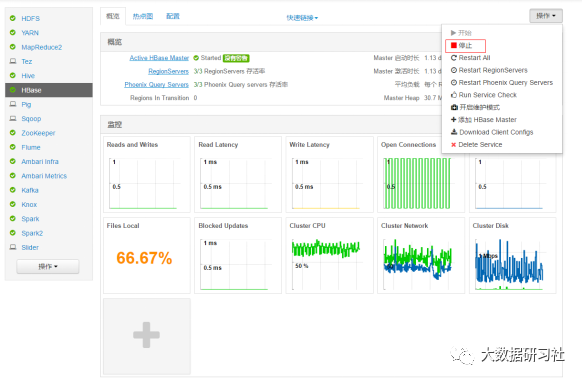Open the HDFS service in sidebar
The width and height of the screenshot is (583, 381).
point(30,19)
